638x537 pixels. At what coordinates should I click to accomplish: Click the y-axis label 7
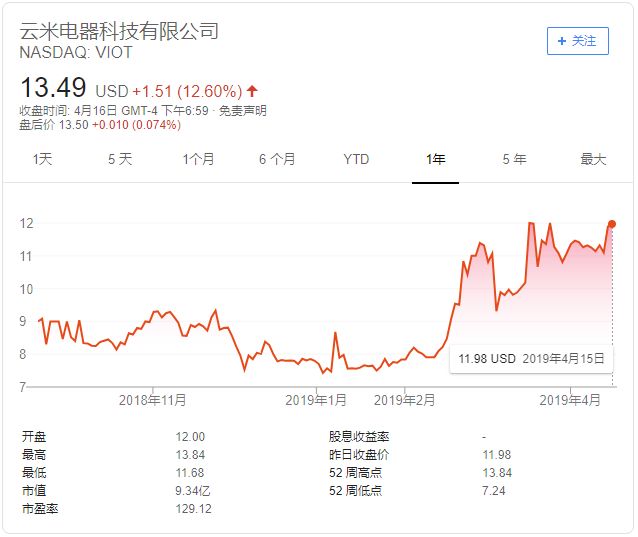(x=23, y=387)
